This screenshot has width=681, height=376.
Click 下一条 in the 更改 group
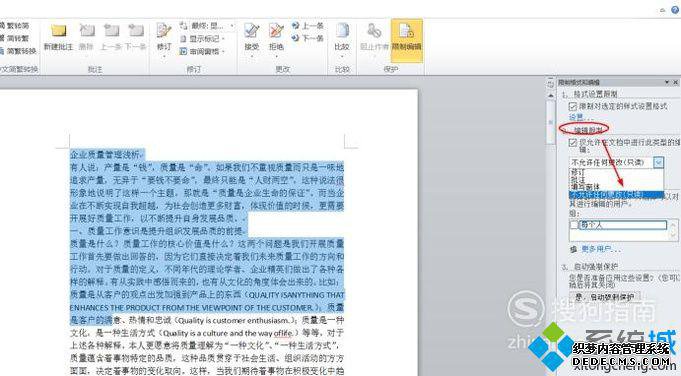pyautogui.click(x=308, y=39)
